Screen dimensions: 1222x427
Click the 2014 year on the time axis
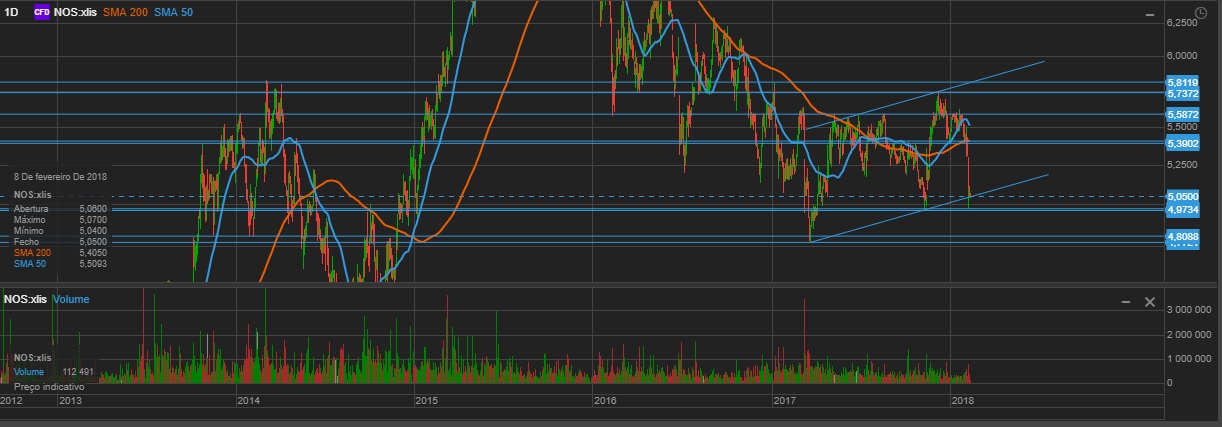pyautogui.click(x=248, y=400)
